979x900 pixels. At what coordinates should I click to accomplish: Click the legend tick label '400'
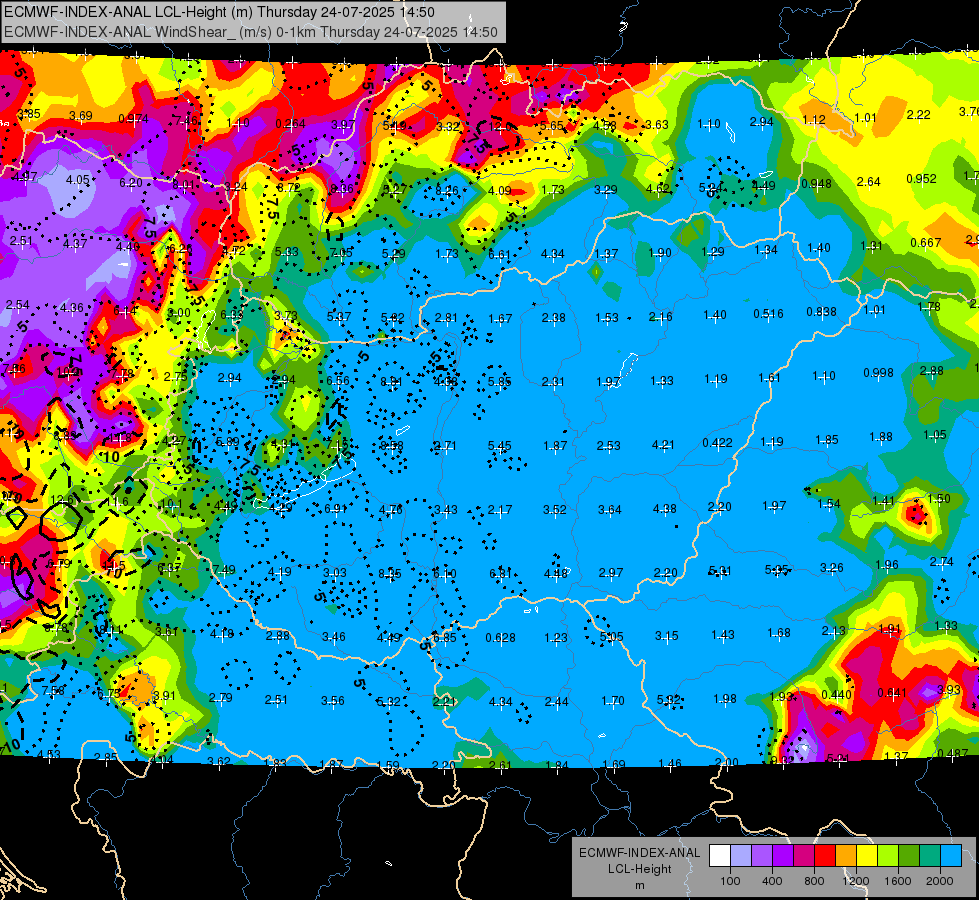(772, 881)
